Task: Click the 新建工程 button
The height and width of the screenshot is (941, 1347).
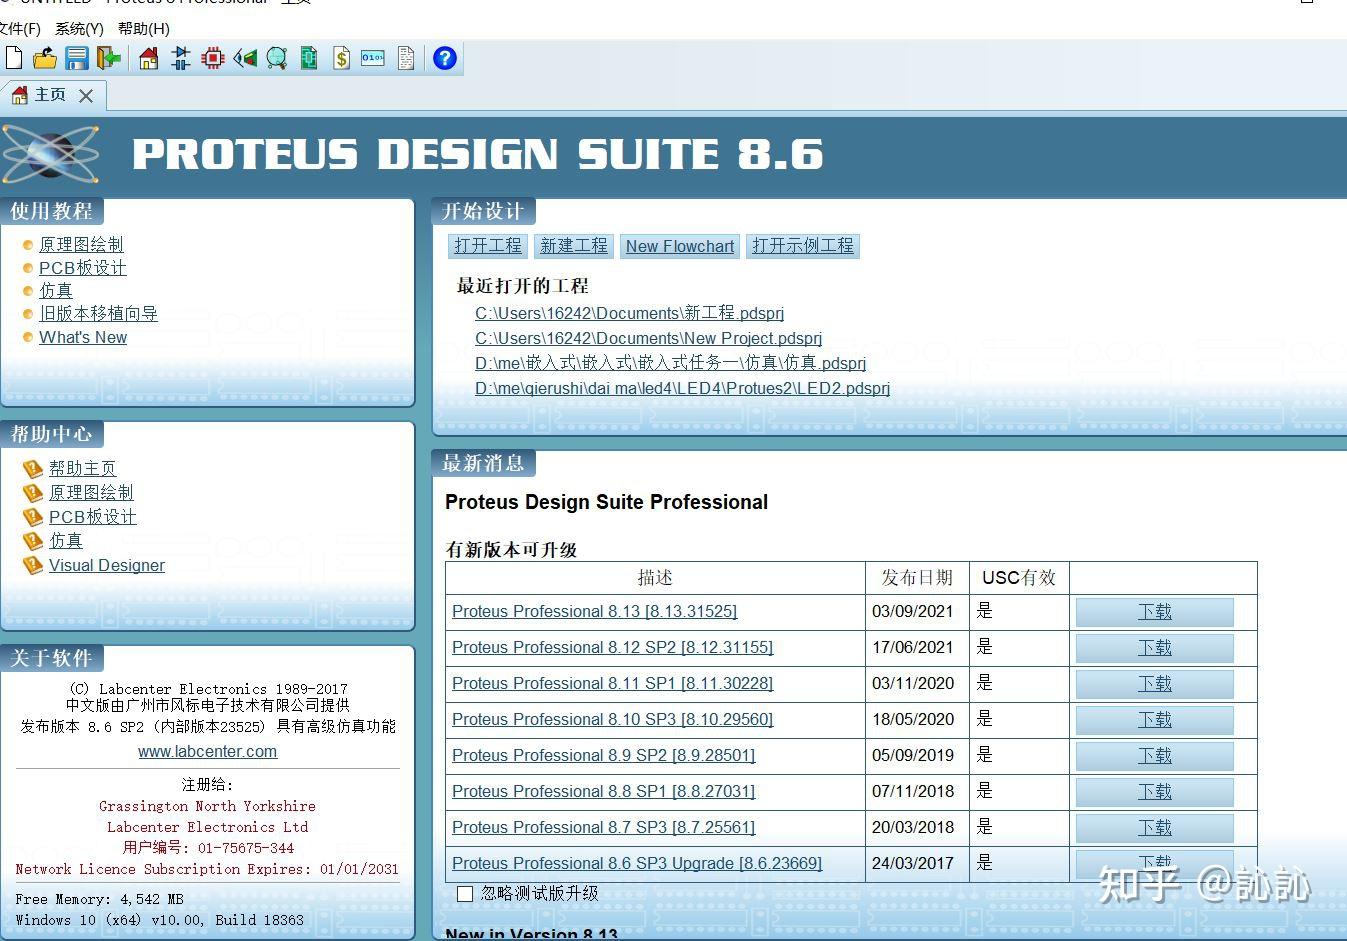Action: pyautogui.click(x=574, y=246)
